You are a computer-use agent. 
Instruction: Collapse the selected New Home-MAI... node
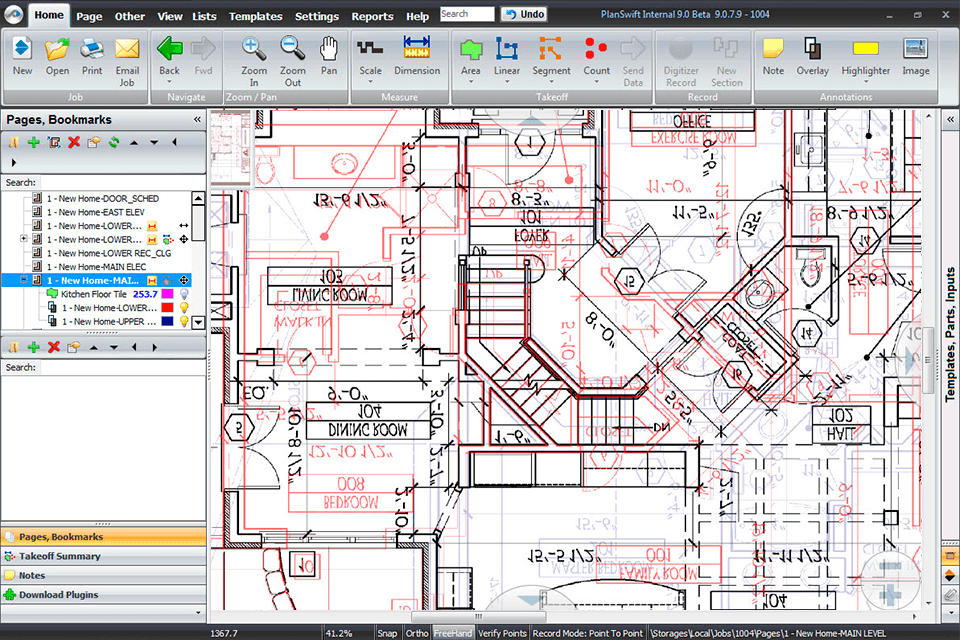tap(24, 280)
